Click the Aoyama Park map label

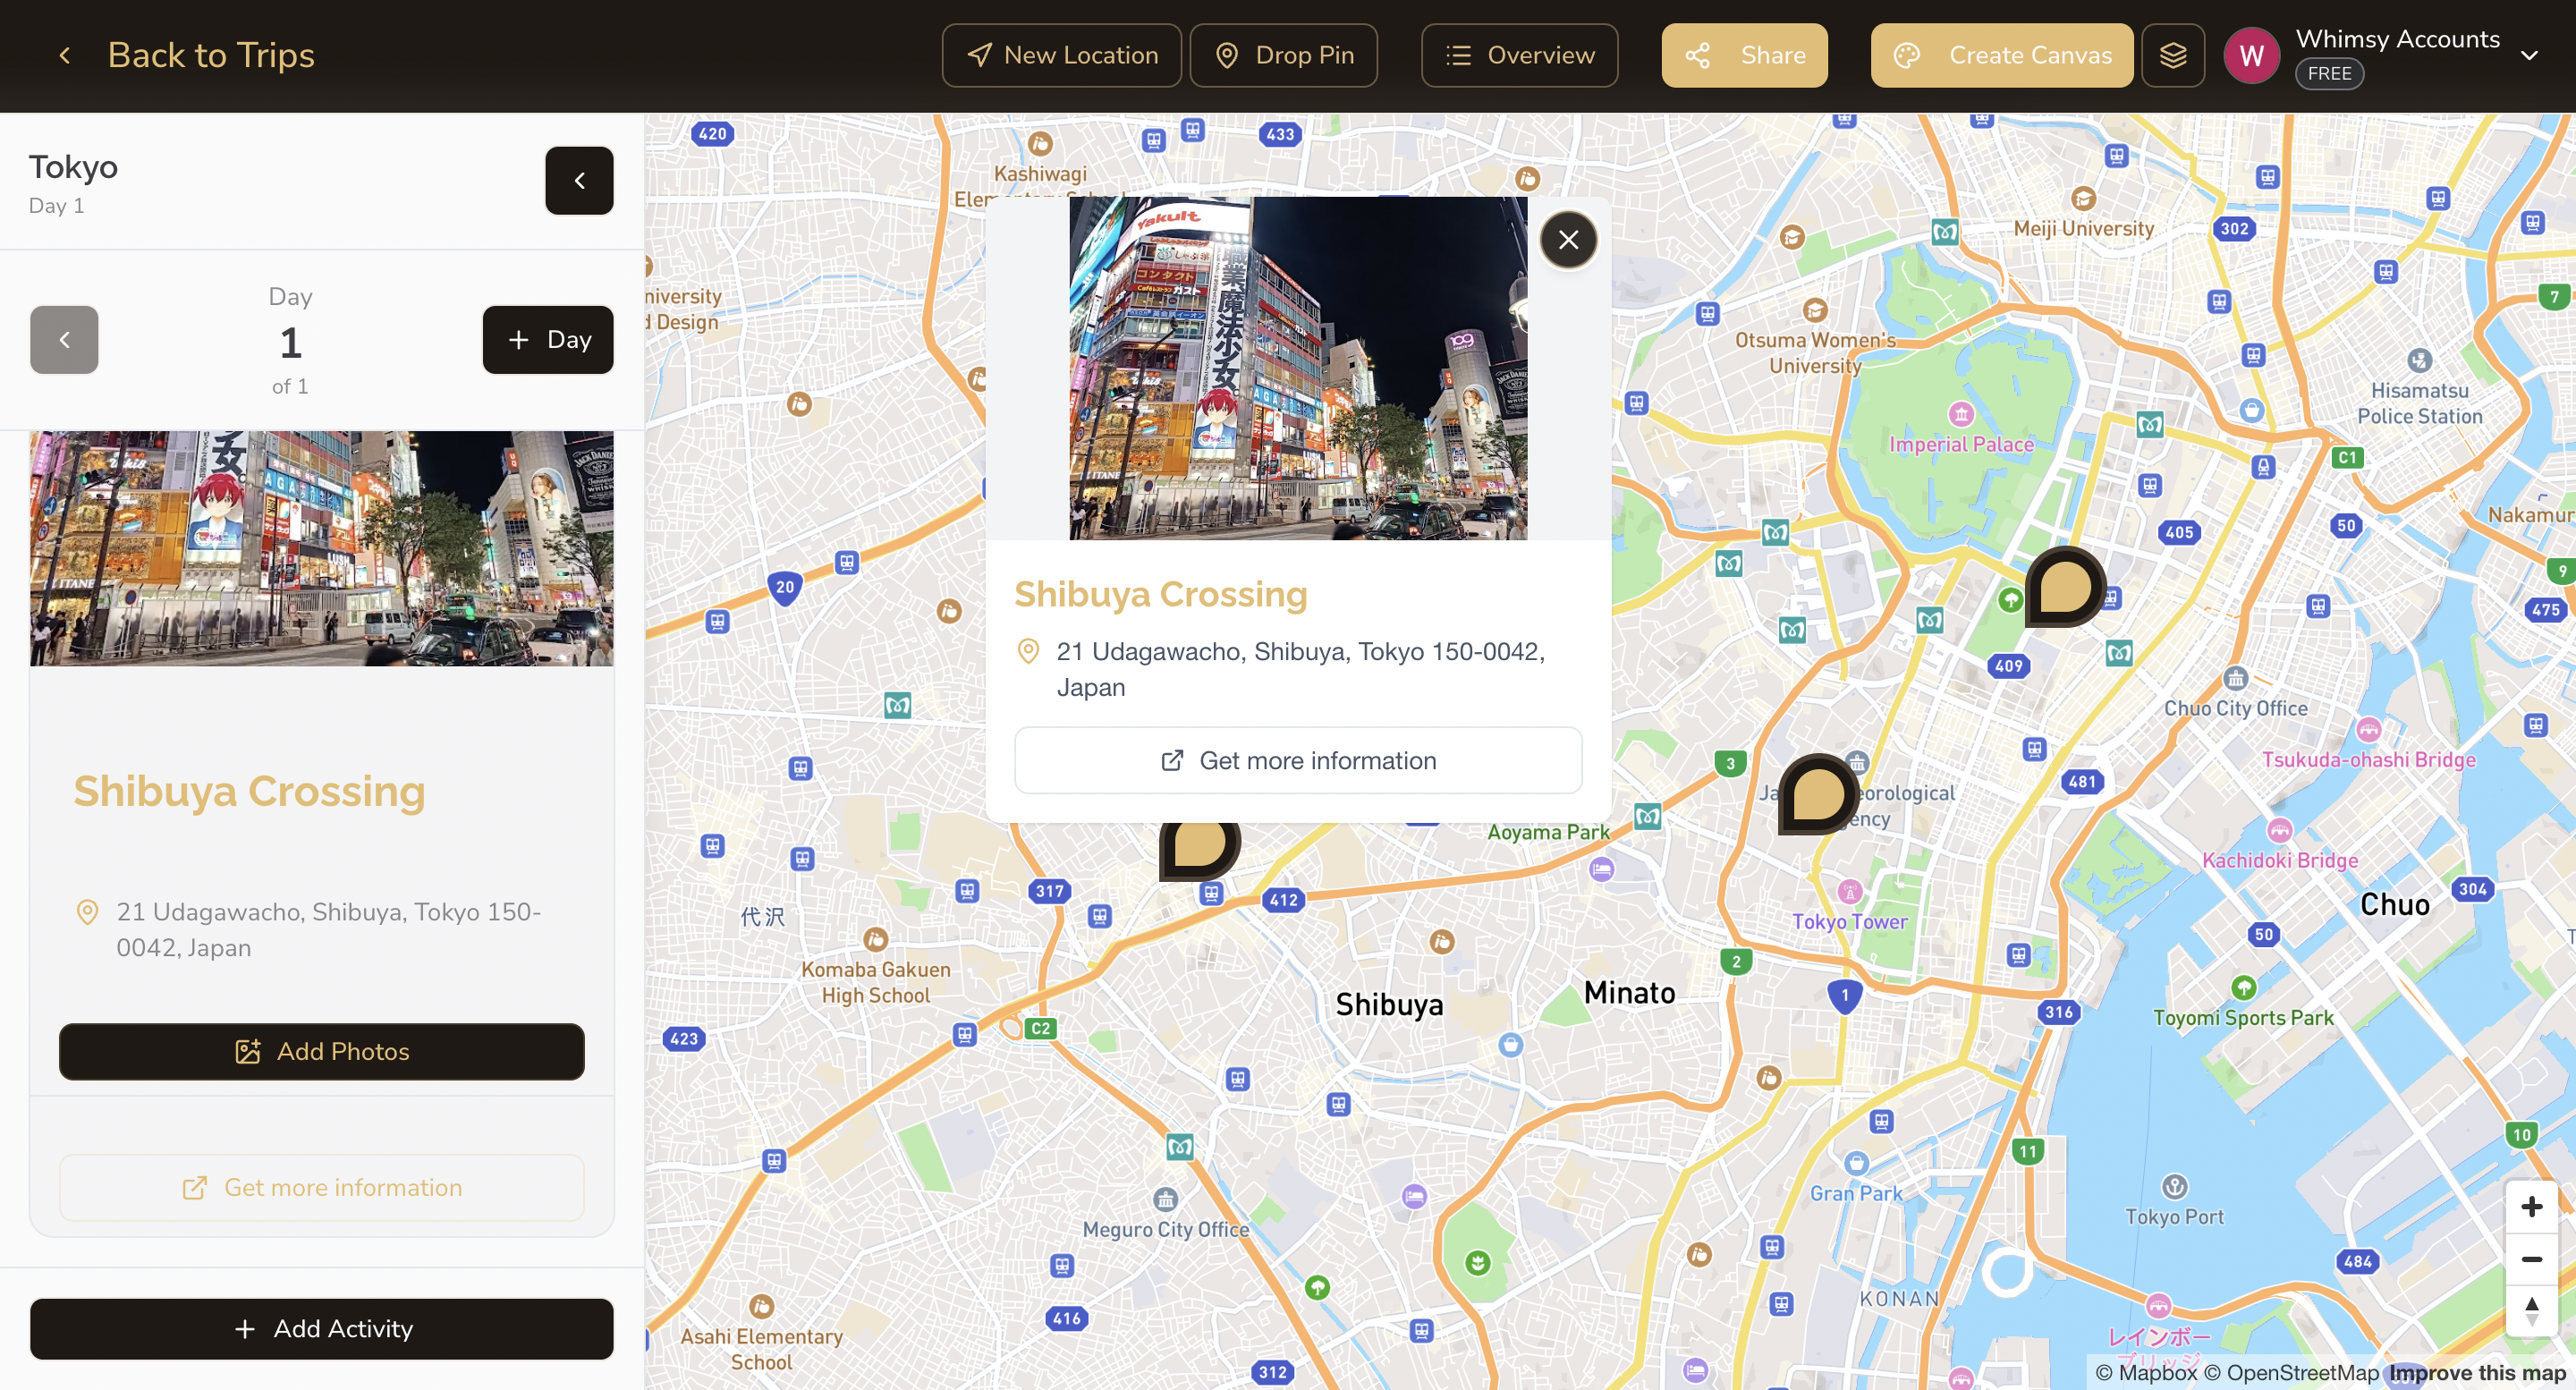point(1548,832)
